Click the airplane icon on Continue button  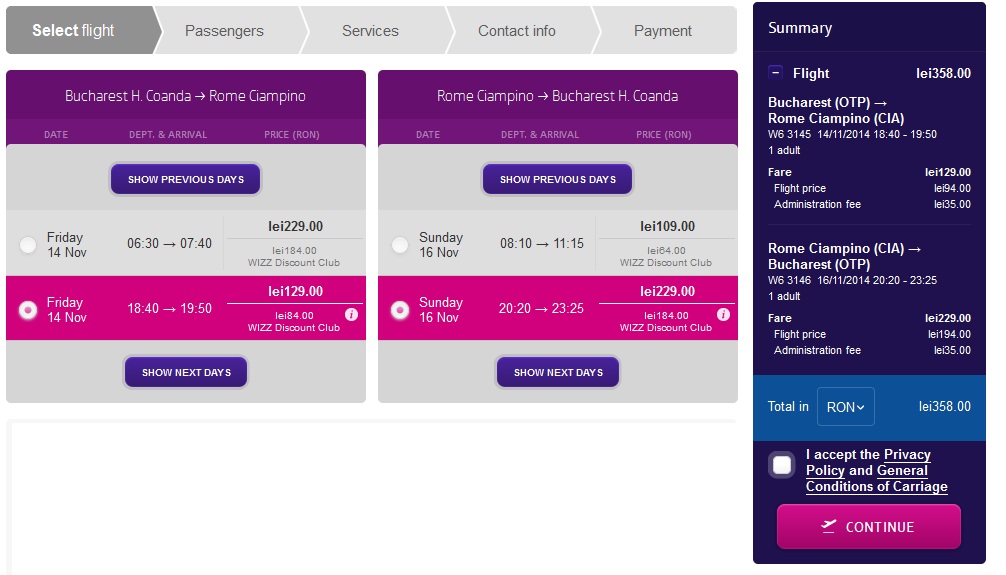click(x=828, y=526)
